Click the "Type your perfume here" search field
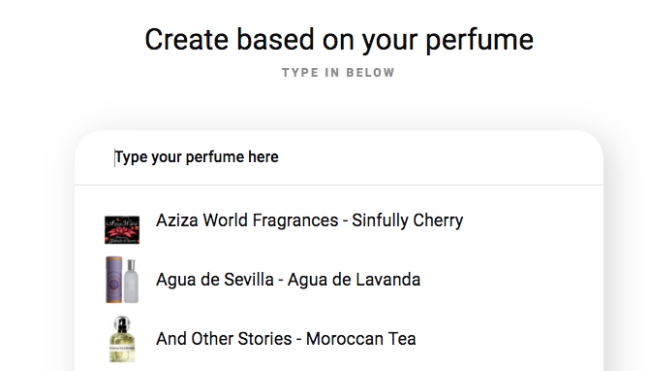Image resolution: width=650 pixels, height=371 pixels. click(339, 158)
